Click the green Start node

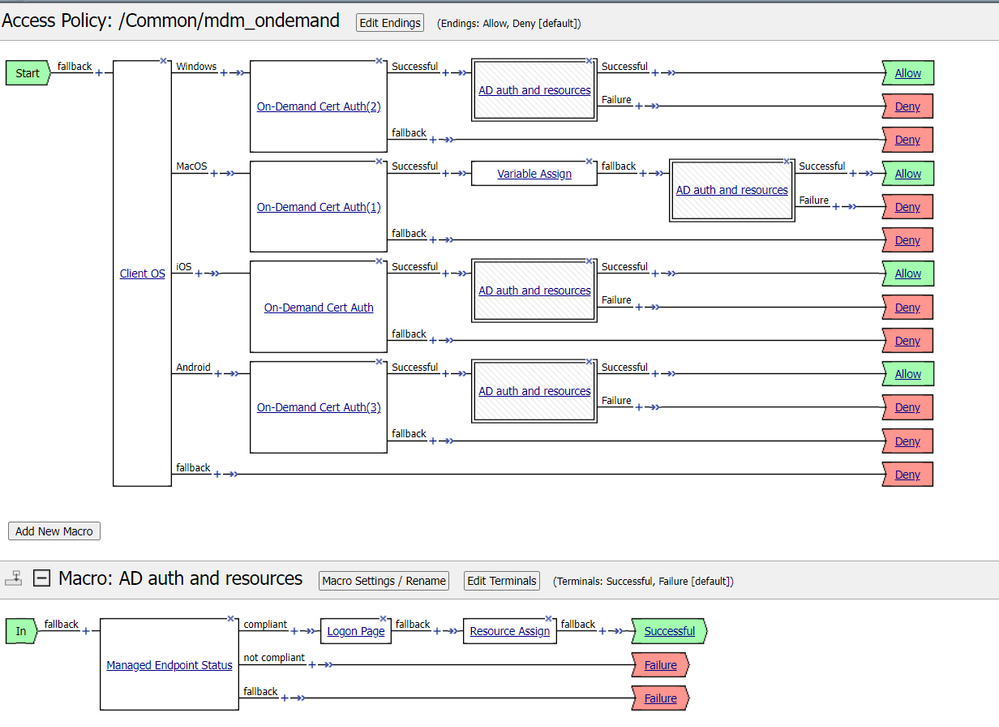pos(27,73)
